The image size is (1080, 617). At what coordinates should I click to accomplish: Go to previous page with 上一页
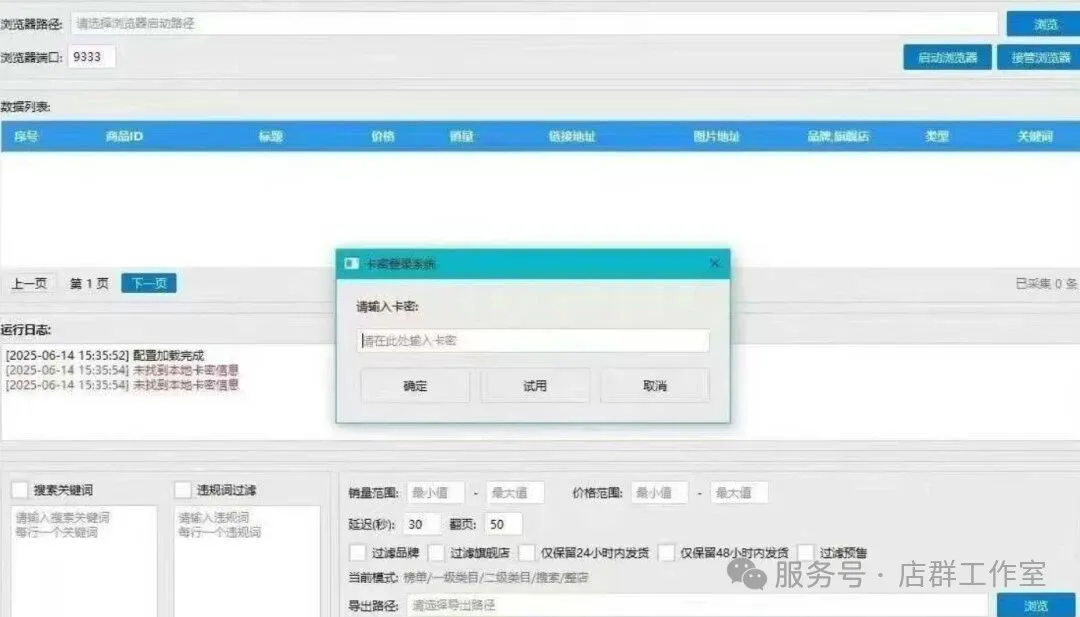pos(29,284)
